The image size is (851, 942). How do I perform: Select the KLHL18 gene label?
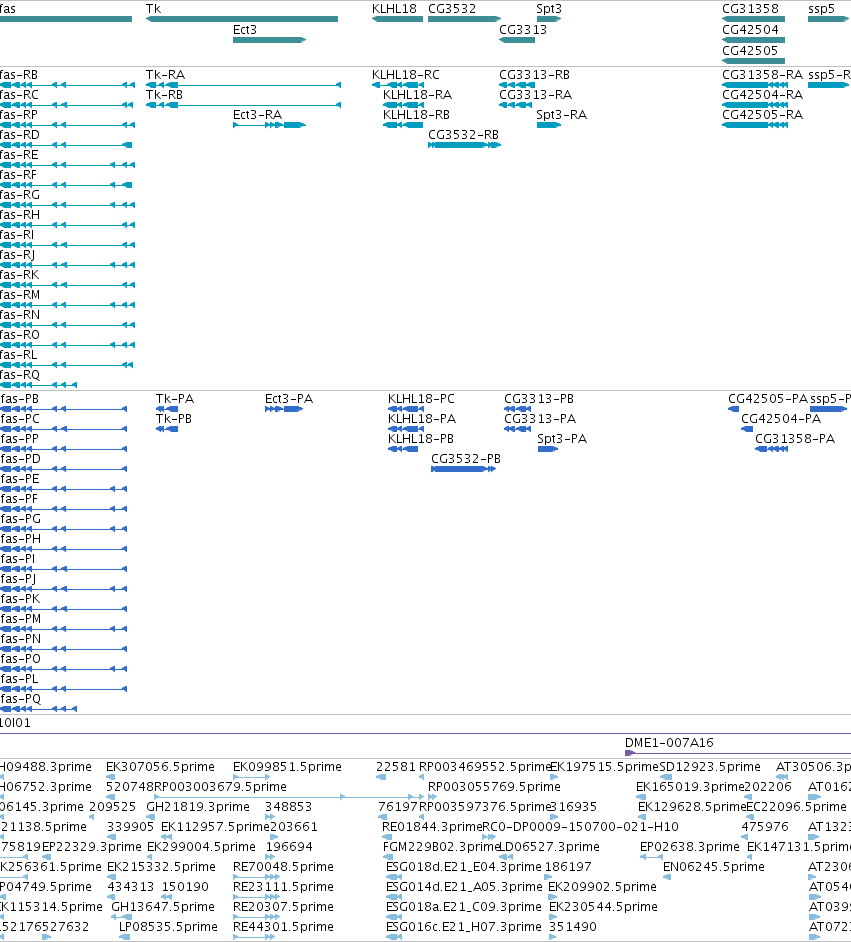pyautogui.click(x=395, y=9)
